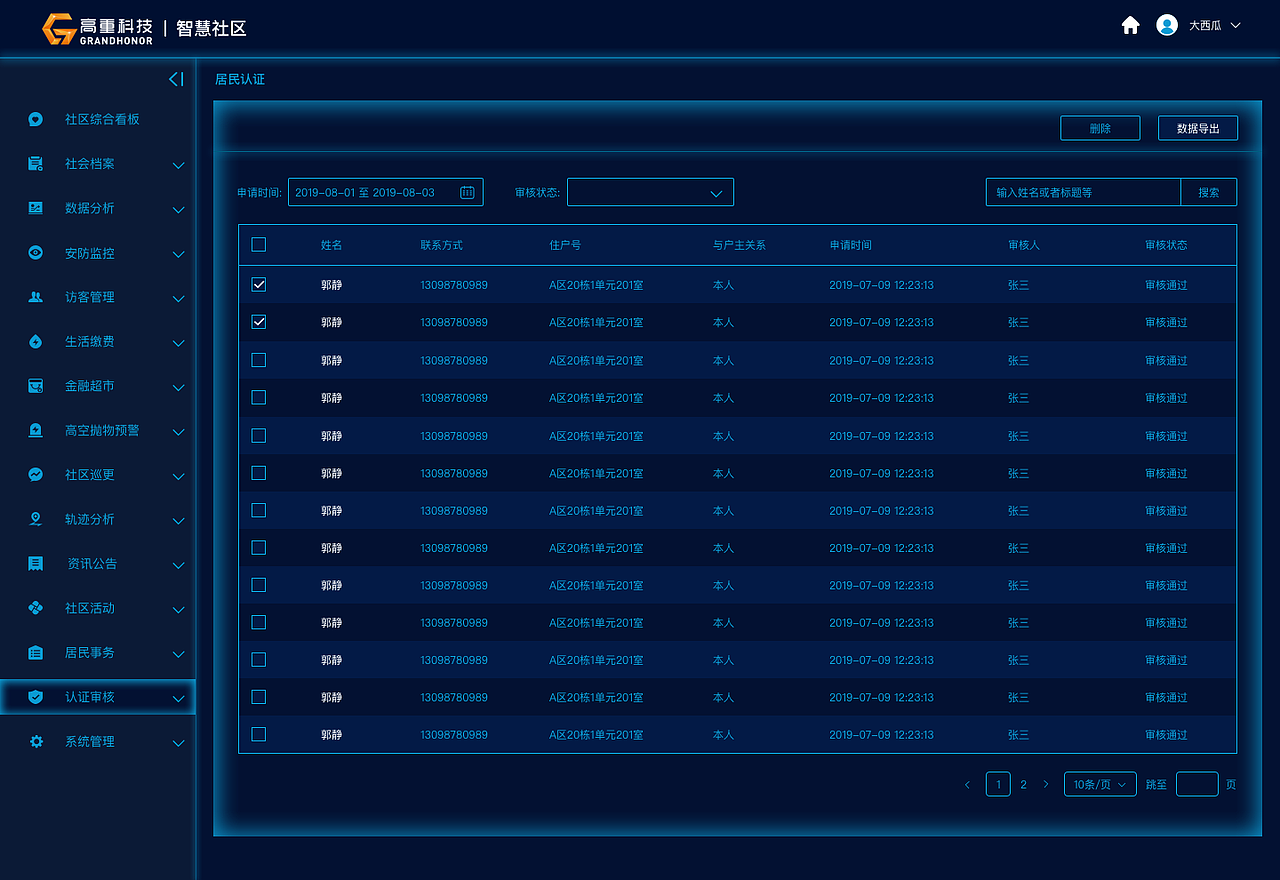Check the last row checkbox
The width and height of the screenshot is (1280, 880).
pos(259,734)
